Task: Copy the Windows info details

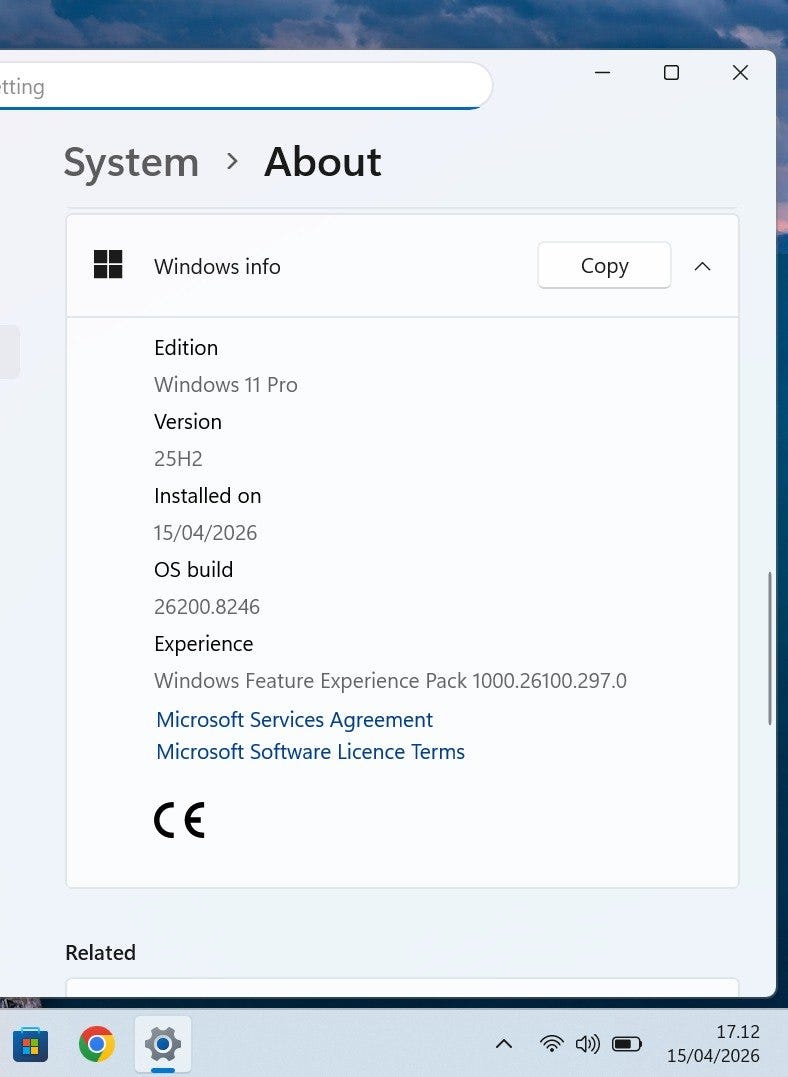Action: [x=604, y=266]
